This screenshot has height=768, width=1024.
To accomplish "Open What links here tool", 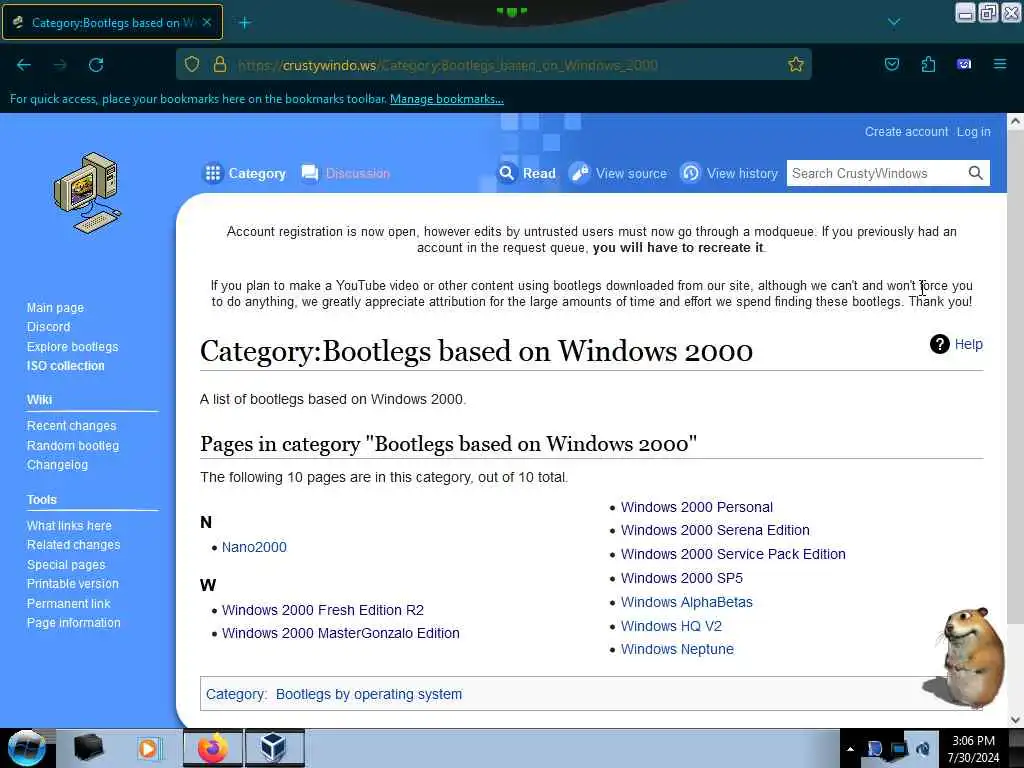I will (69, 526).
